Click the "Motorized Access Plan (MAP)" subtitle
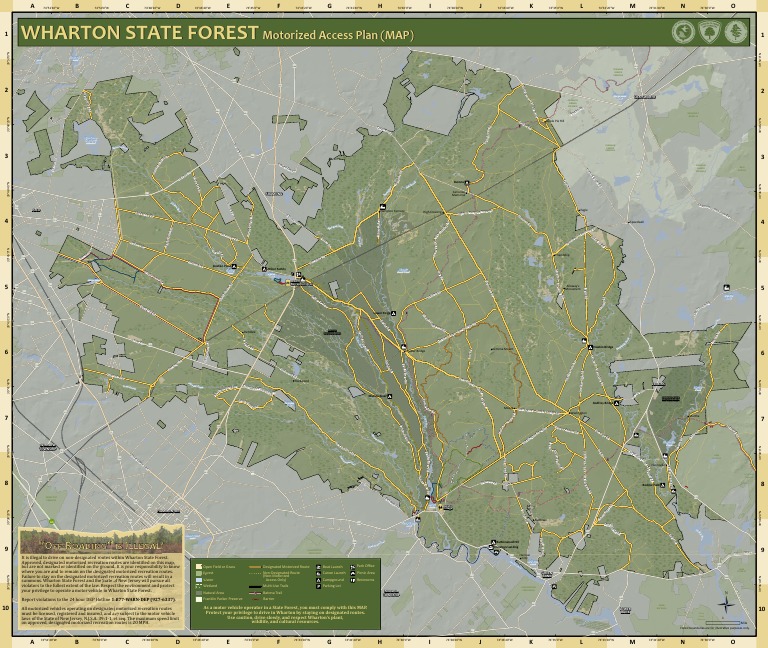This screenshot has height=648, width=768. 338,35
